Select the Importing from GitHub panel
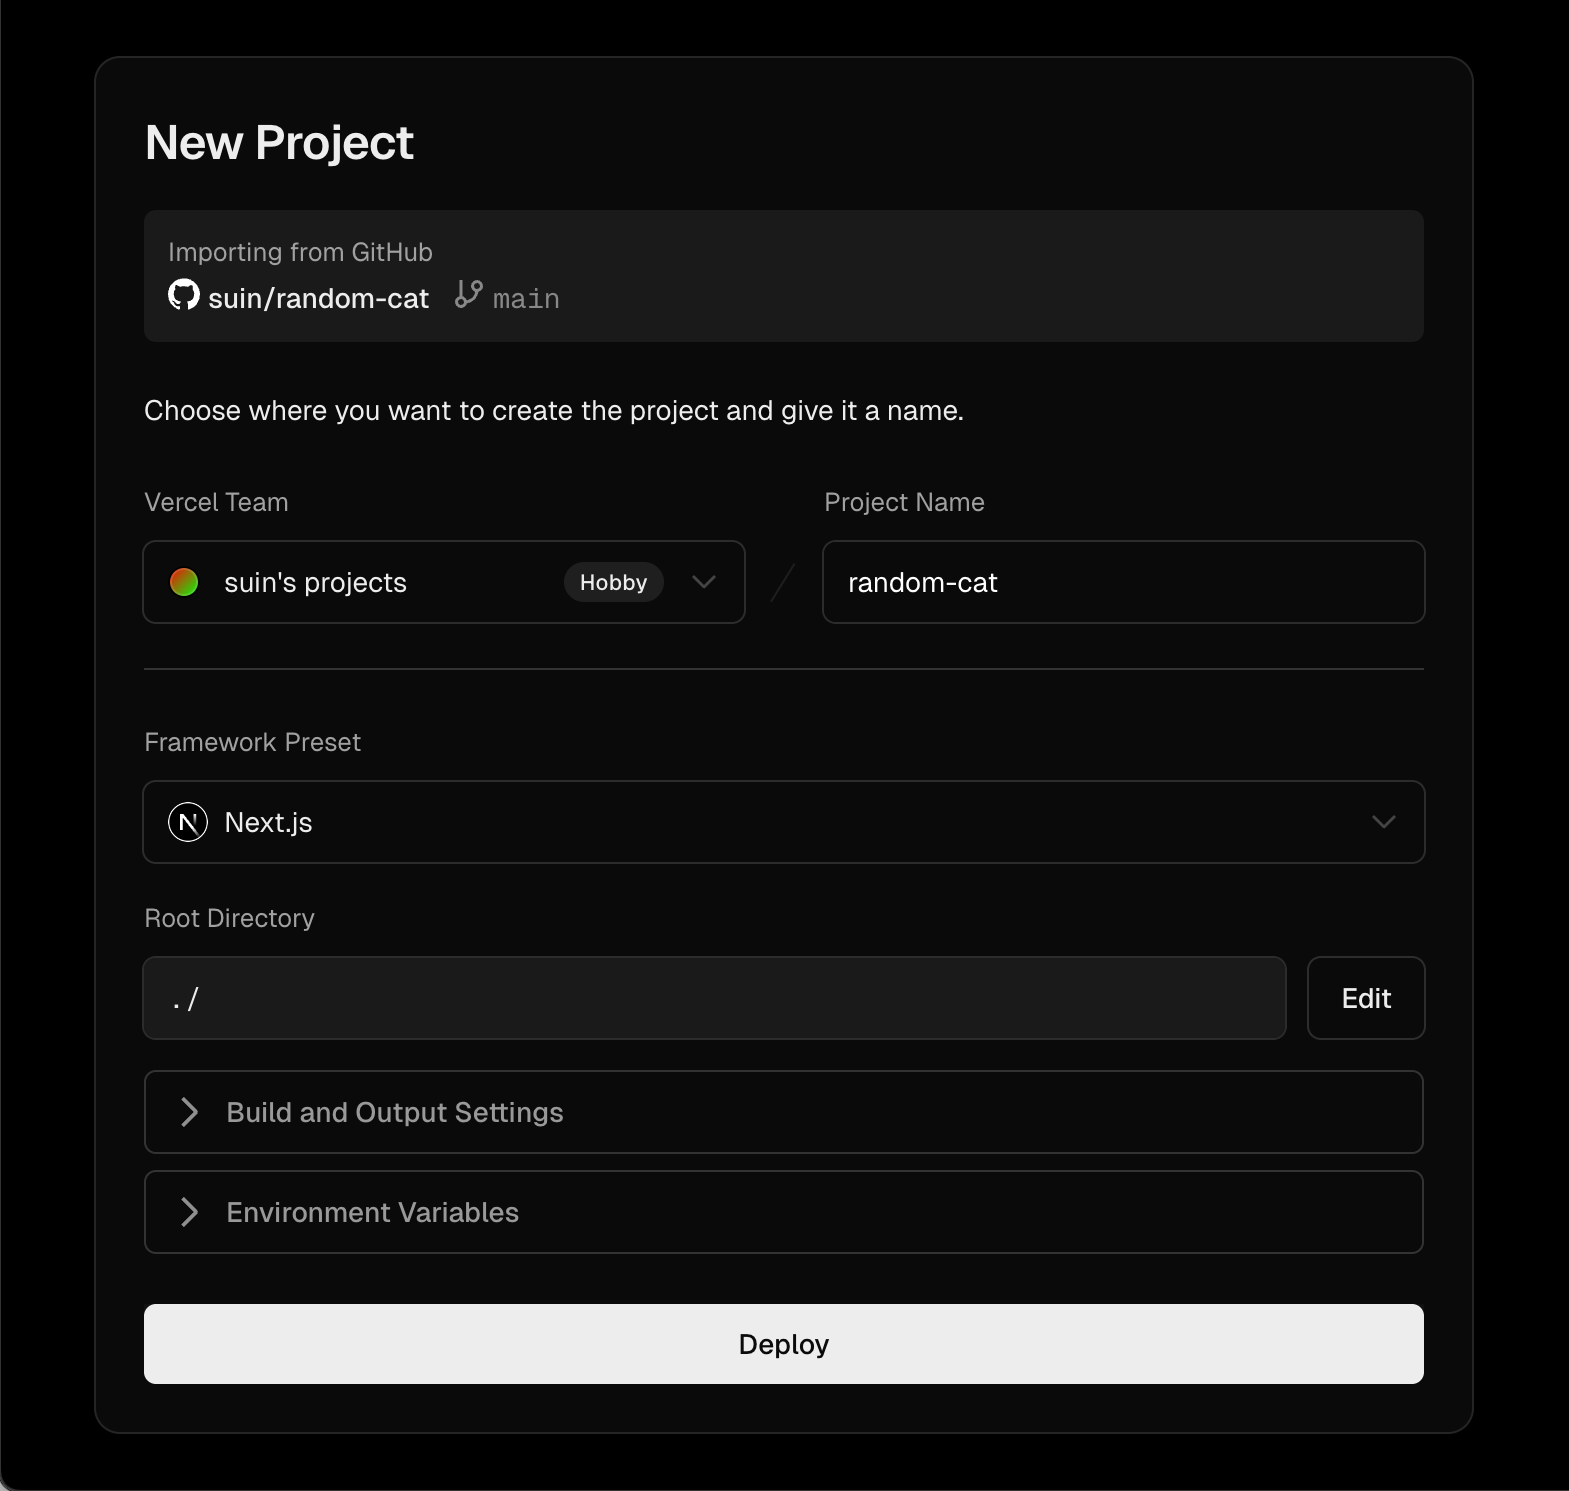Image resolution: width=1569 pixels, height=1491 pixels. coord(784,276)
